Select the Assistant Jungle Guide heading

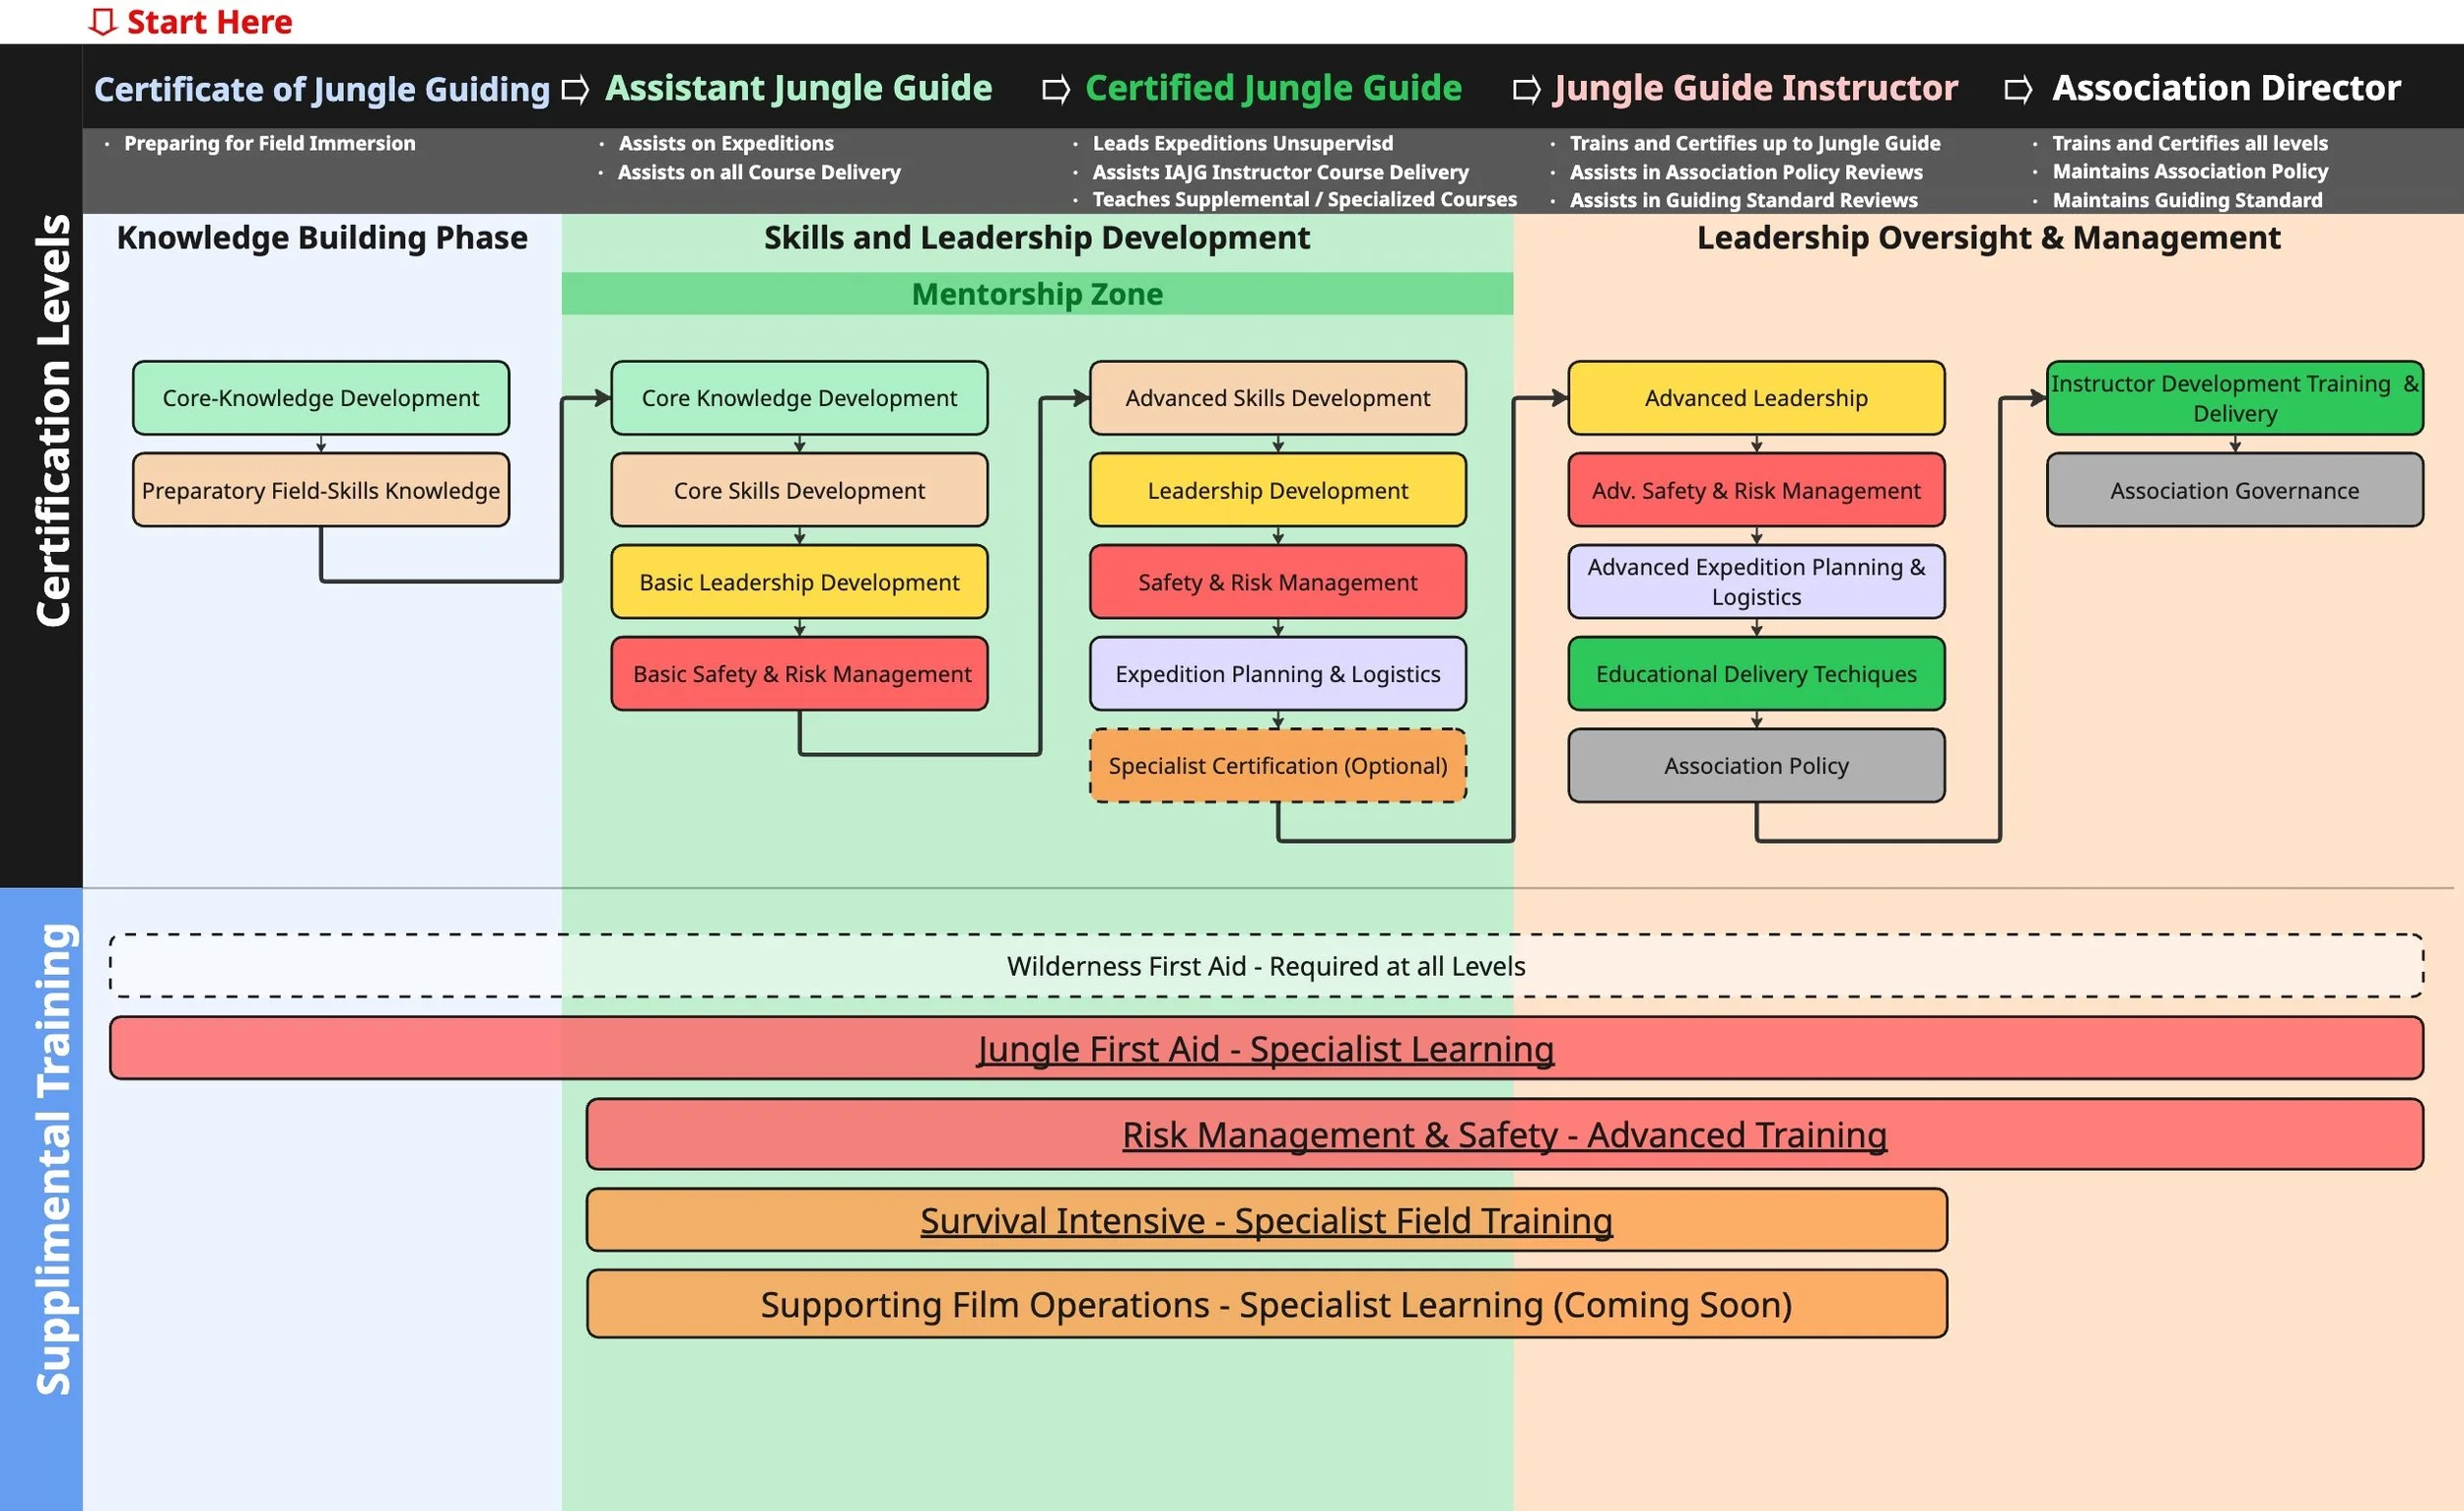point(799,88)
